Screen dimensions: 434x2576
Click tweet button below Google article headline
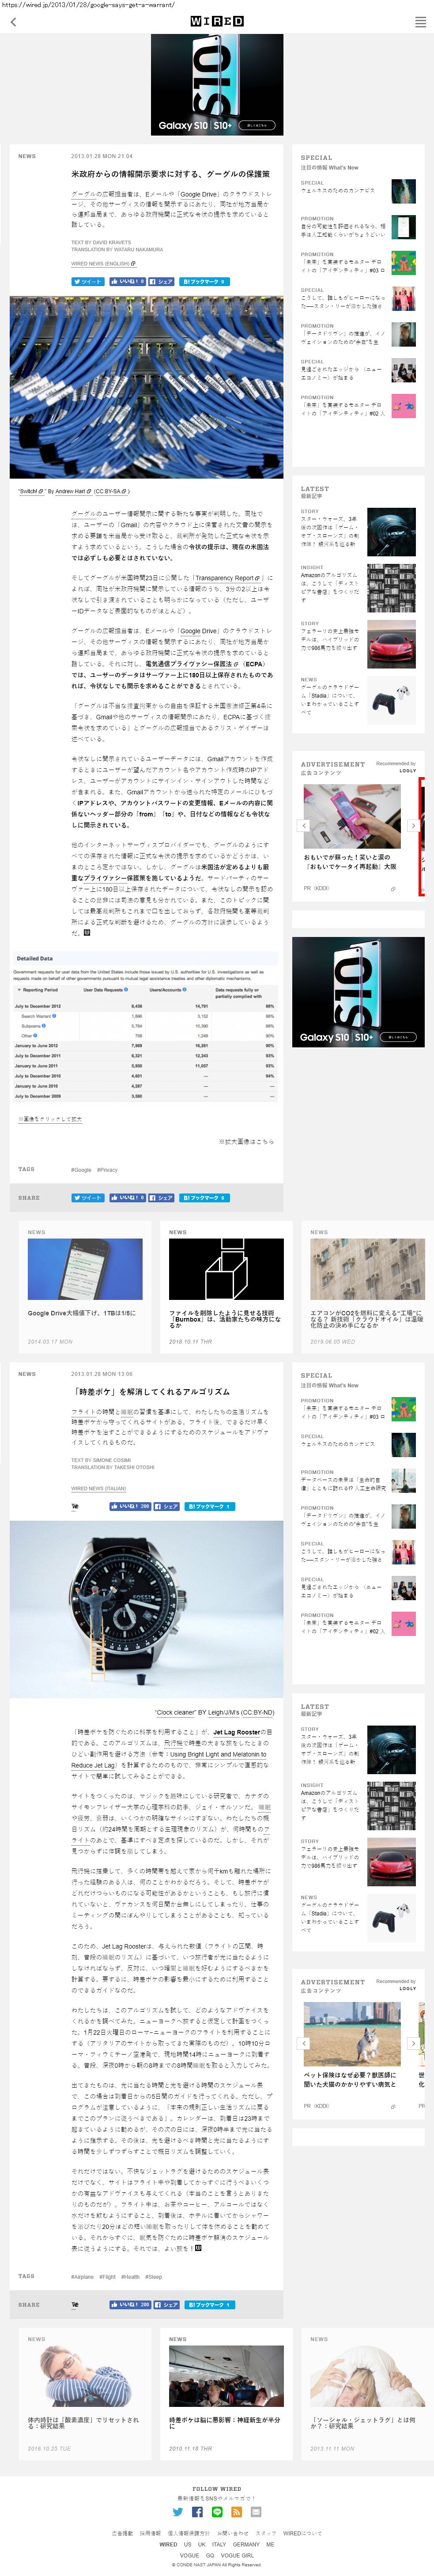point(88,282)
